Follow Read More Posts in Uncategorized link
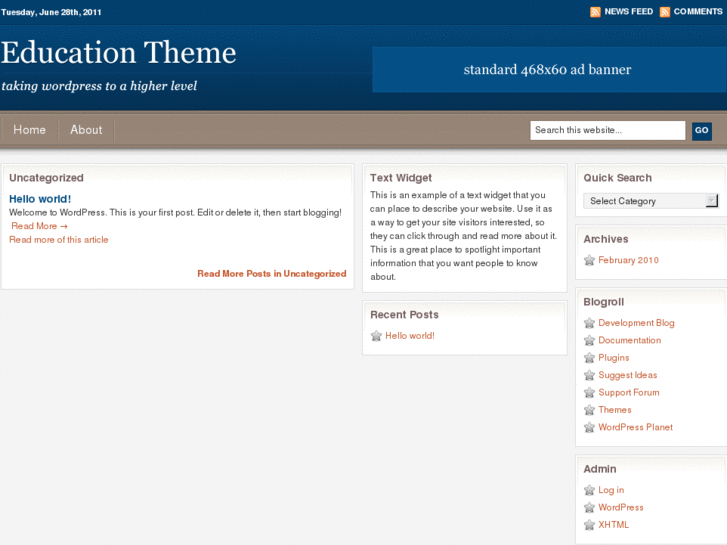The width and height of the screenshot is (727, 545). 271,274
